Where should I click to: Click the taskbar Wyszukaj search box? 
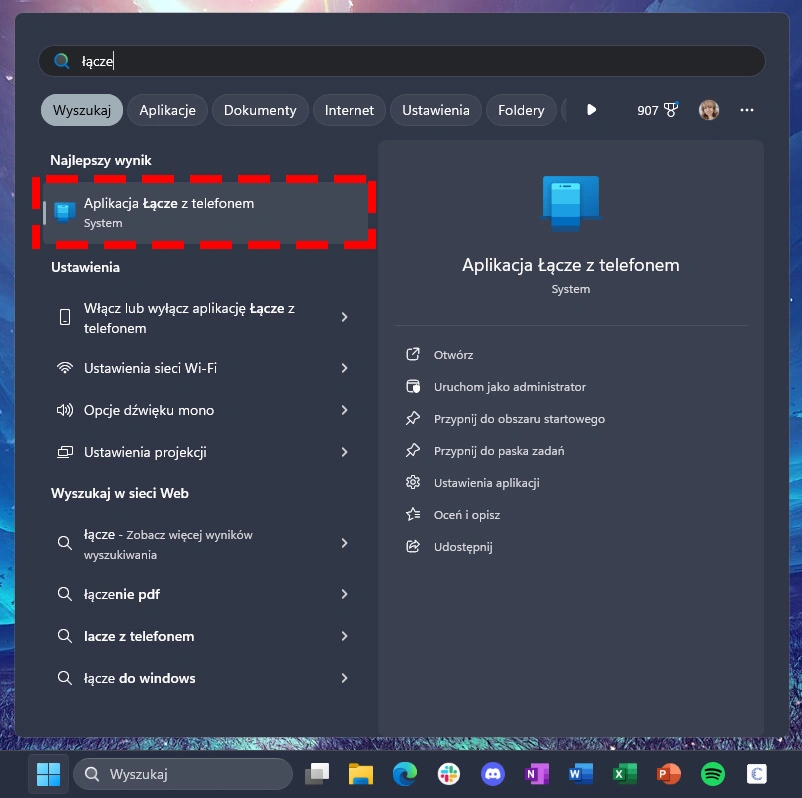(x=183, y=774)
